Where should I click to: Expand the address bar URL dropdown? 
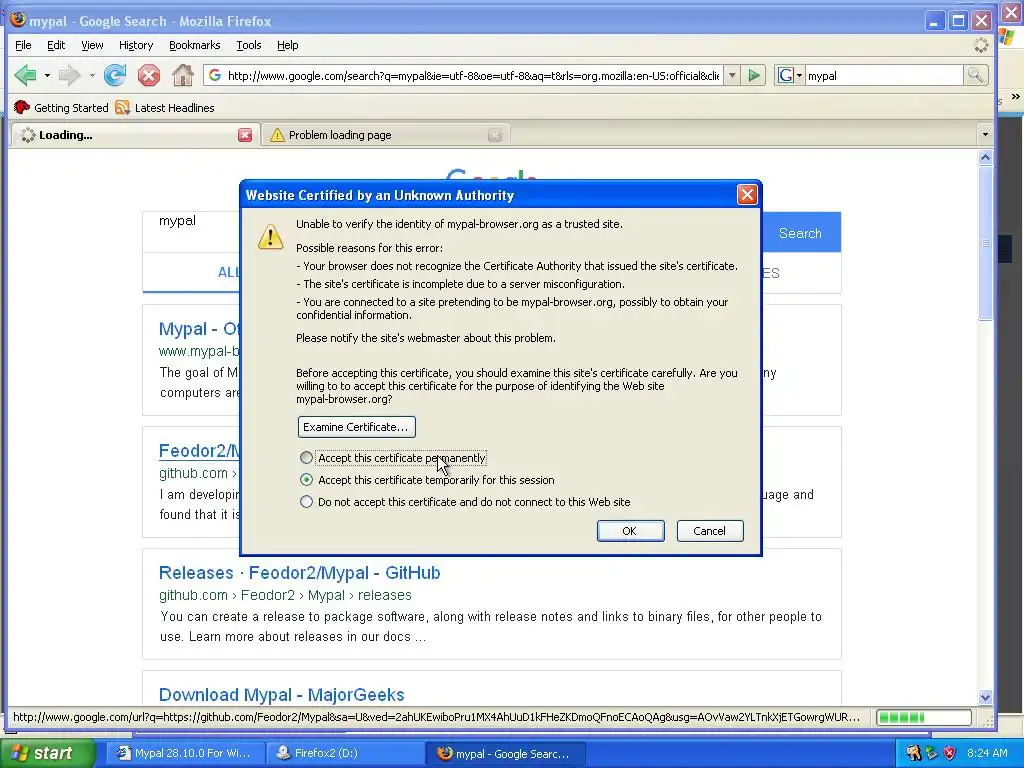[x=732, y=76]
